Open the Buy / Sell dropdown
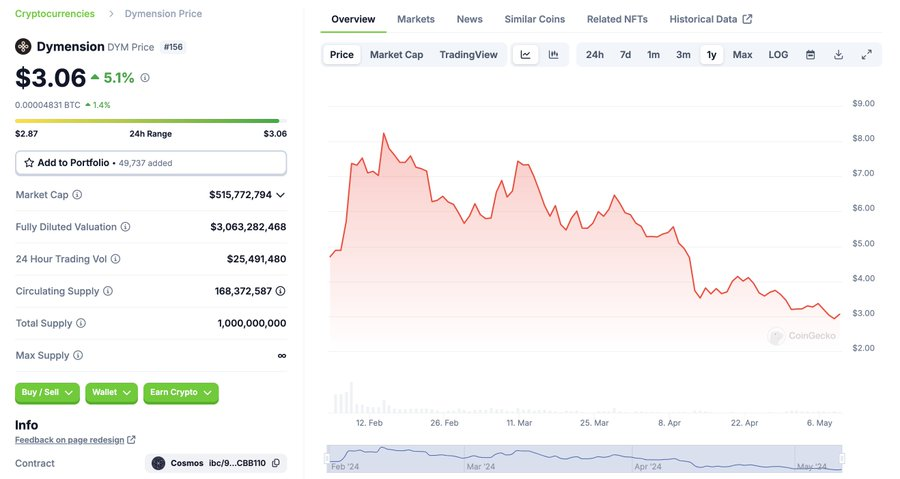Image resolution: width=900 pixels, height=479 pixels. (x=47, y=393)
